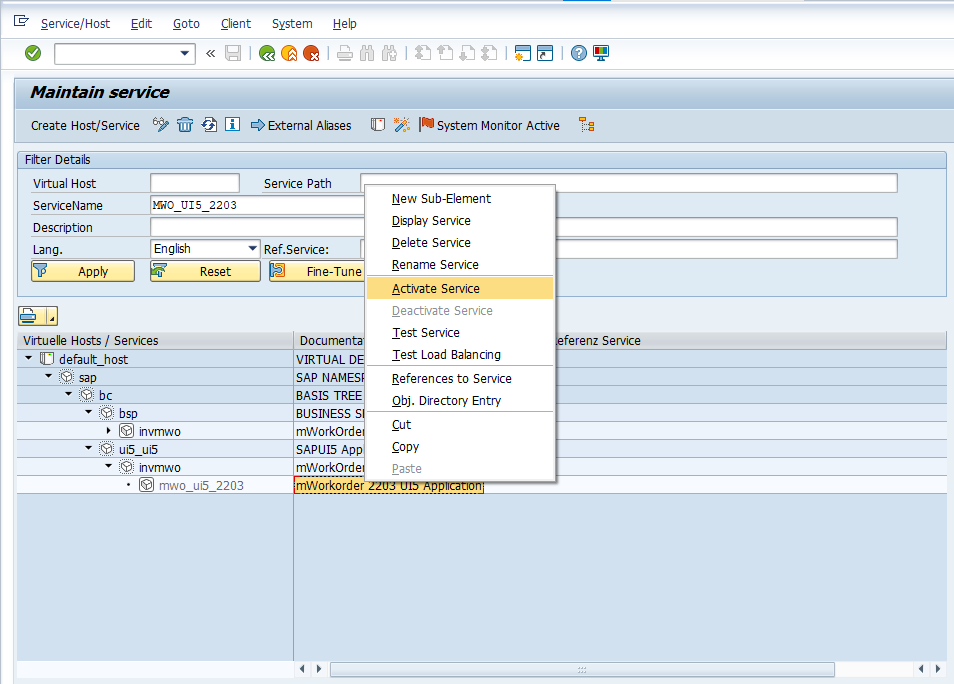Collapse the default_host tree node
This screenshot has width=954, height=684.
coord(29,359)
